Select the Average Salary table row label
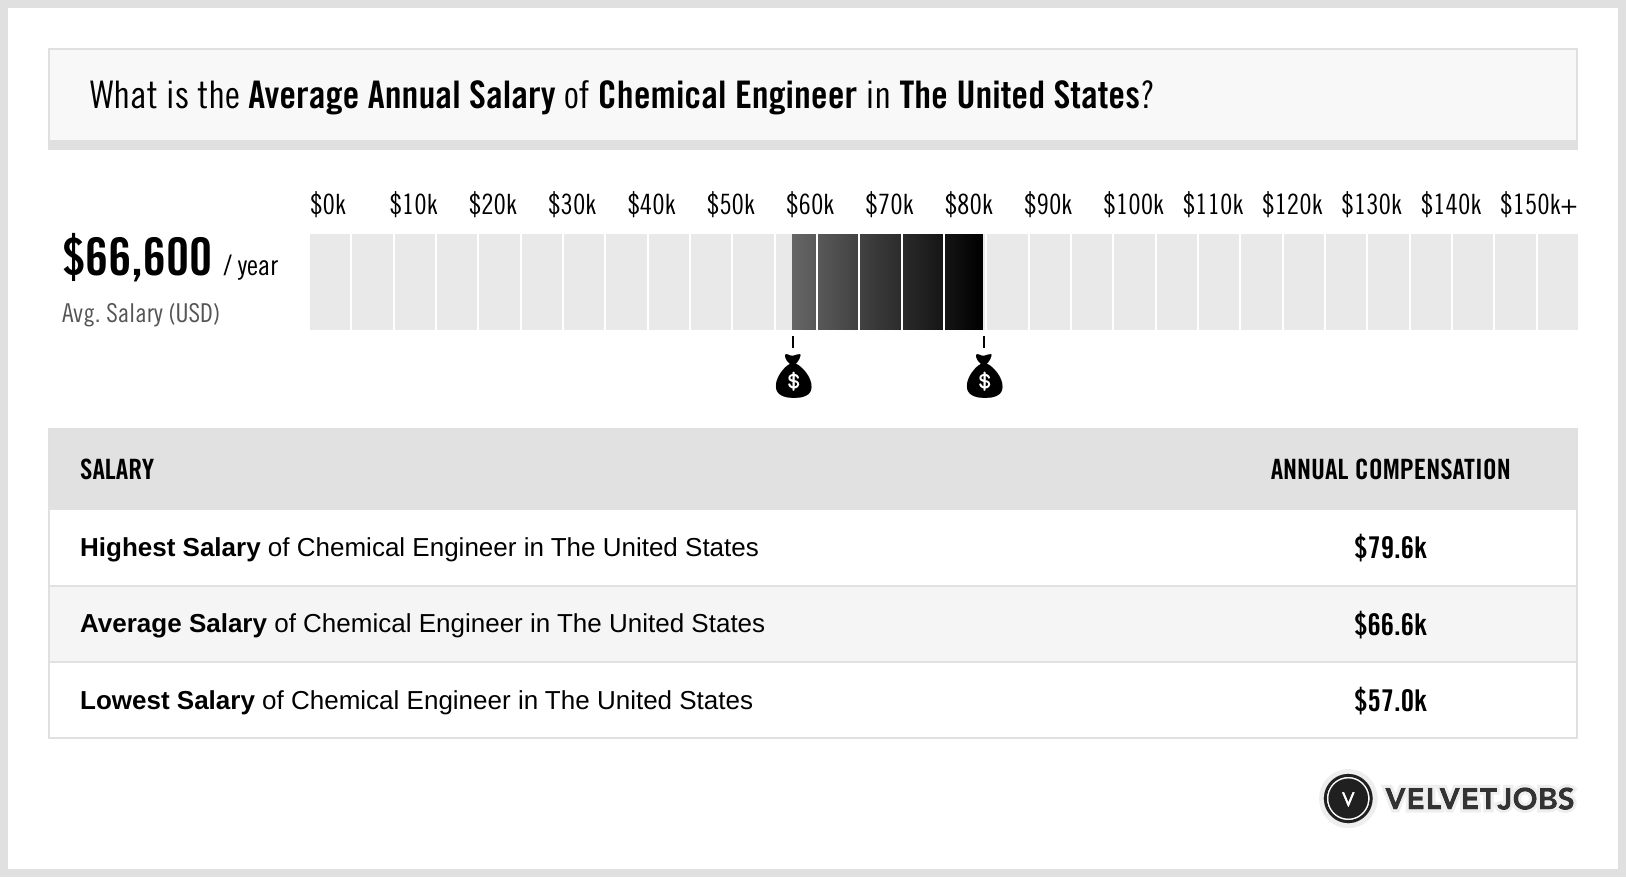The width and height of the screenshot is (1626, 878). (422, 624)
